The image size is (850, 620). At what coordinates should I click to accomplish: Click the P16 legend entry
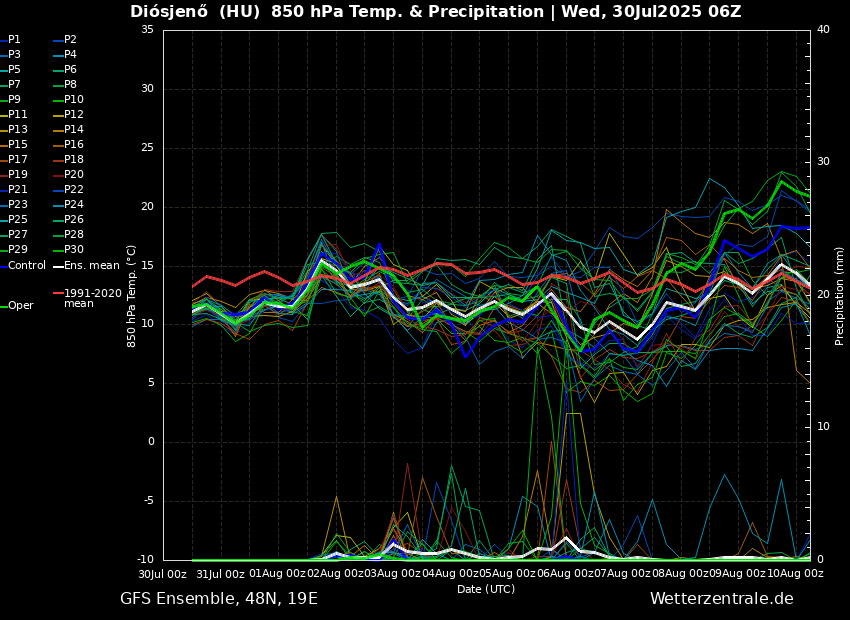tap(74, 145)
